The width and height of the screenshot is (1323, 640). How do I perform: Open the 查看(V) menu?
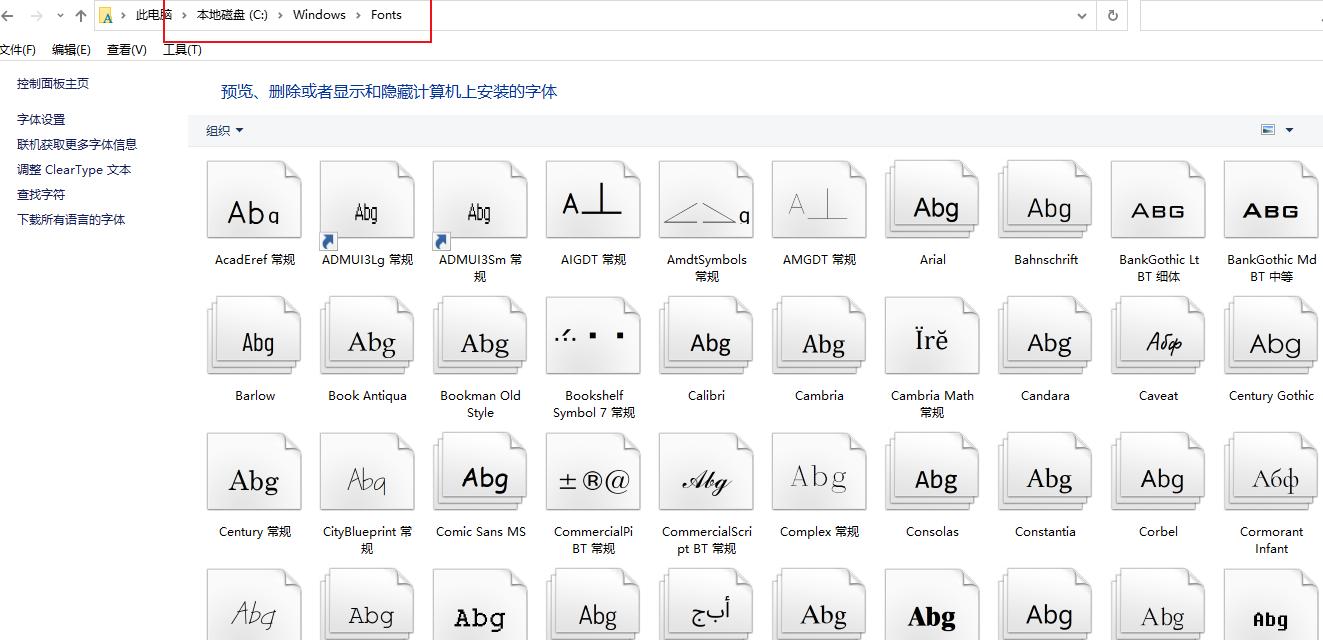(x=125, y=49)
